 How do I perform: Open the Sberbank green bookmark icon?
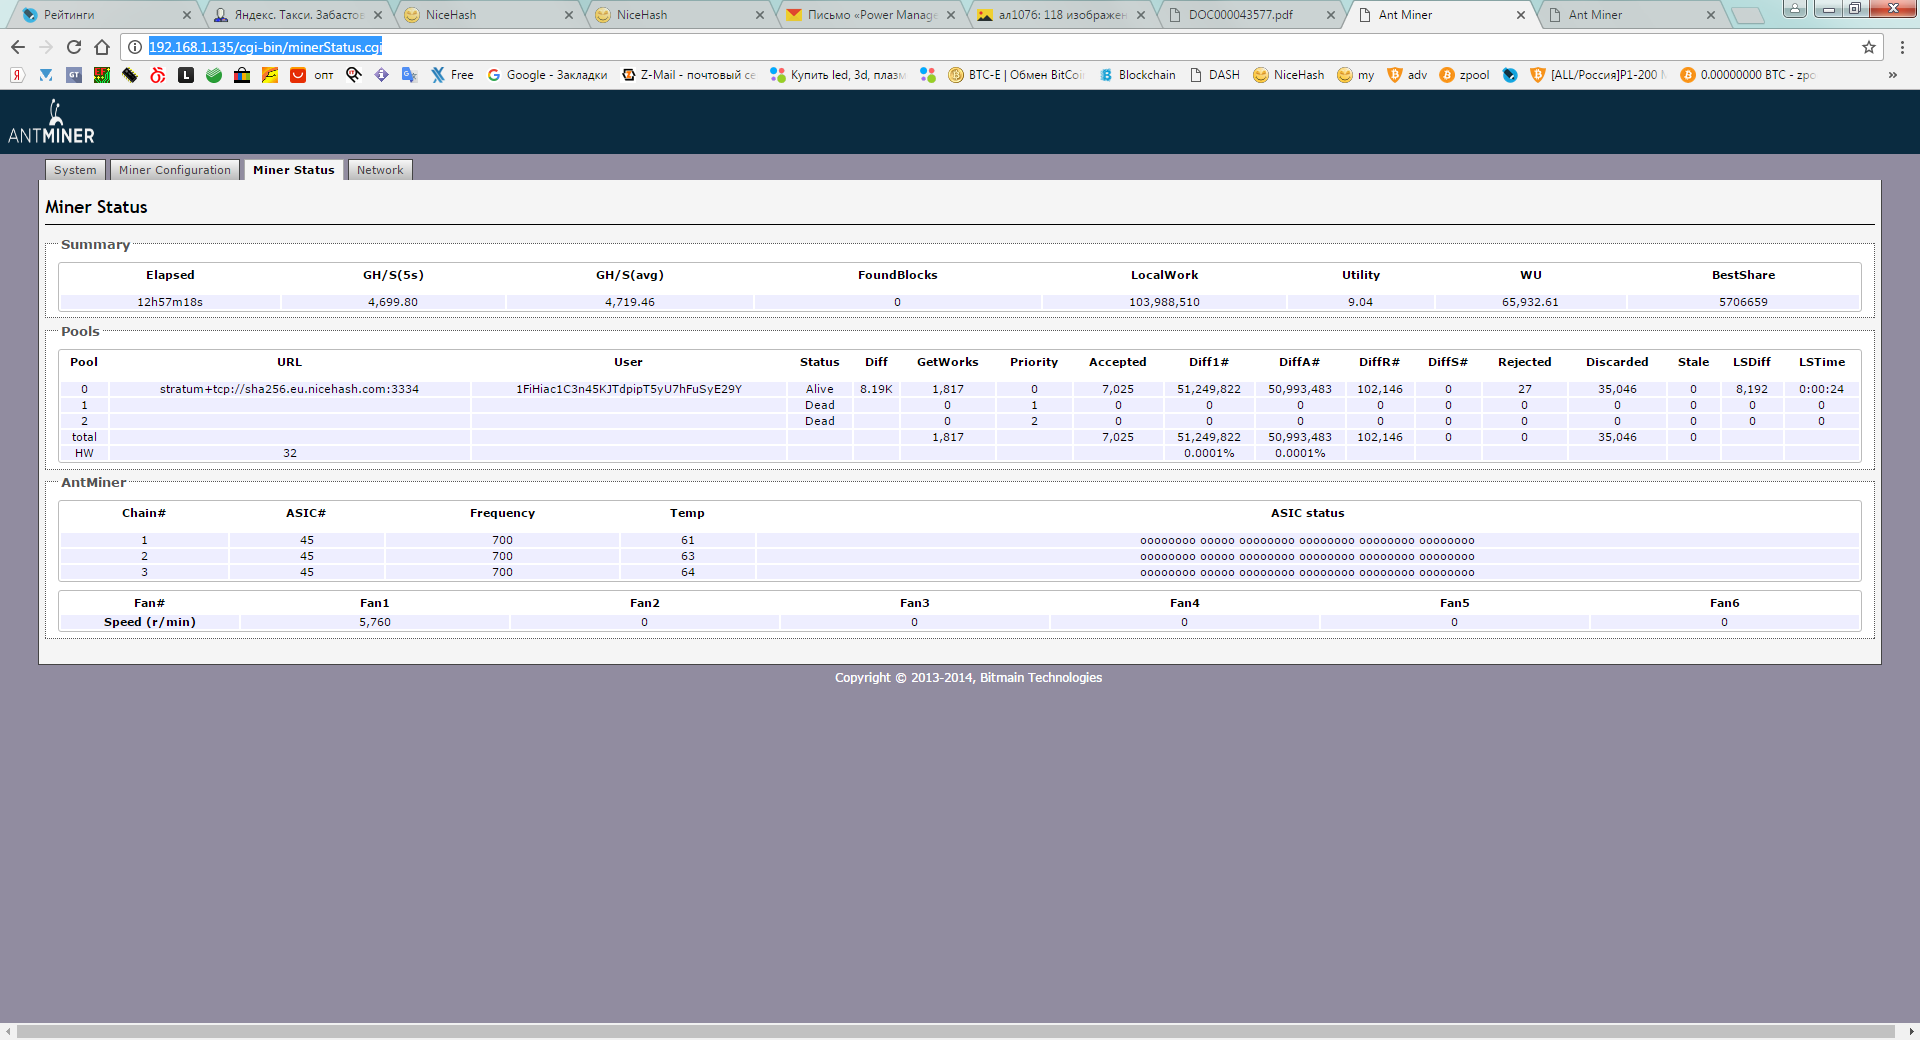point(214,75)
